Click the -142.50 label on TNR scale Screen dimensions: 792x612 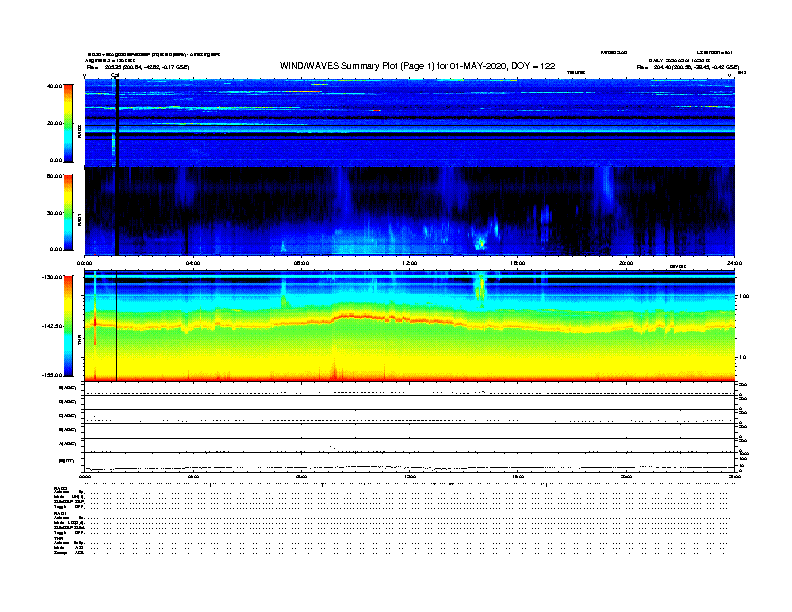[52, 326]
